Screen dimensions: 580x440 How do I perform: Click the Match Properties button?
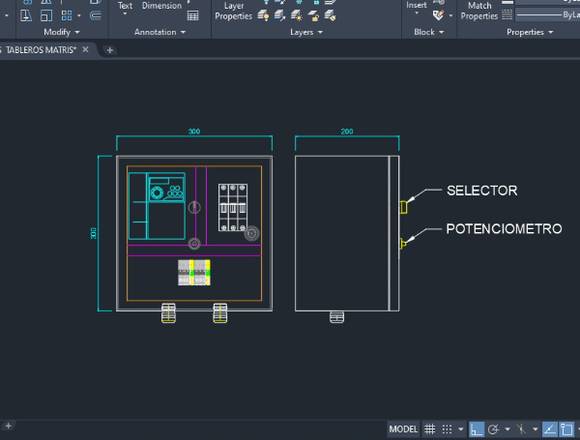click(x=479, y=11)
